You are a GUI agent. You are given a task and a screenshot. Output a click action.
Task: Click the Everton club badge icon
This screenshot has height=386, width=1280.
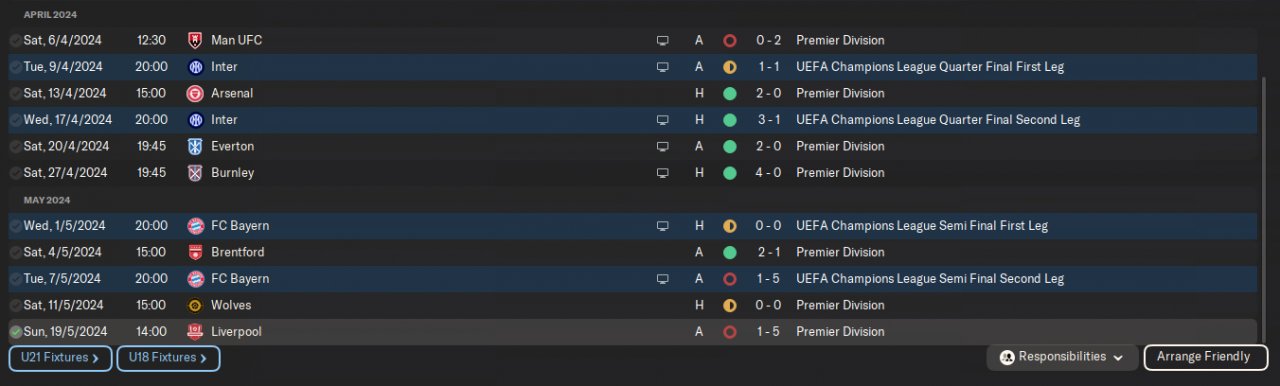[x=195, y=147]
